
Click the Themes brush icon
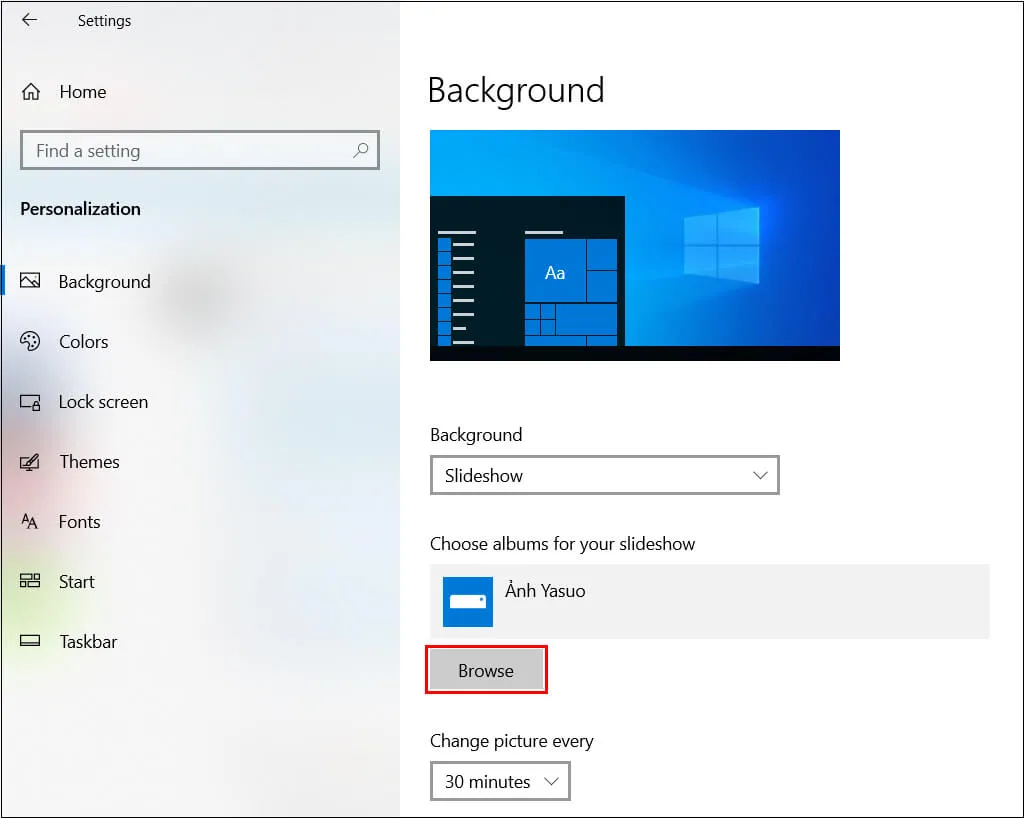(x=30, y=462)
